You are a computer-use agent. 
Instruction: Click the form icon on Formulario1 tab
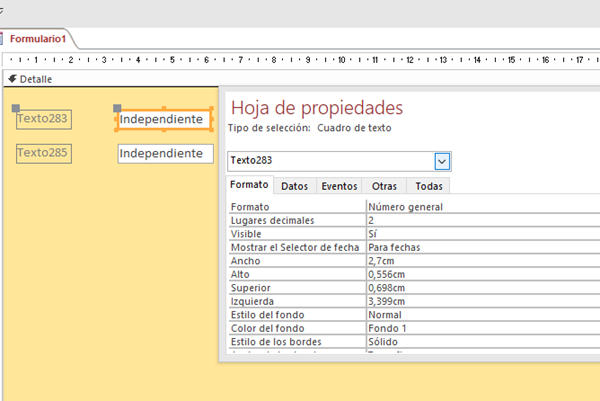pos(5,39)
